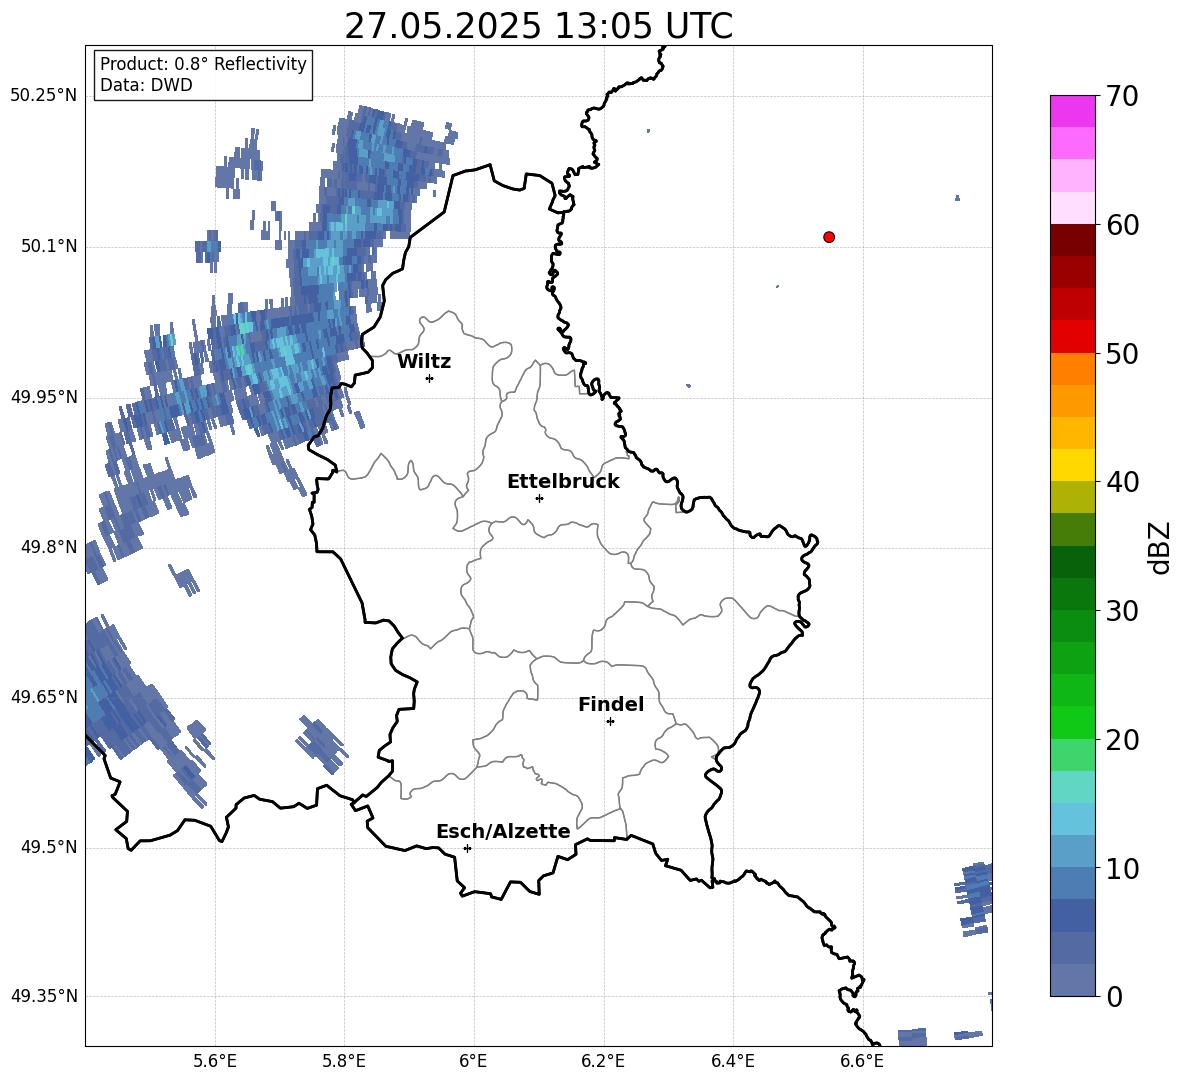Click the 'Findel' city label
The height and width of the screenshot is (1081, 1184).
611,704
